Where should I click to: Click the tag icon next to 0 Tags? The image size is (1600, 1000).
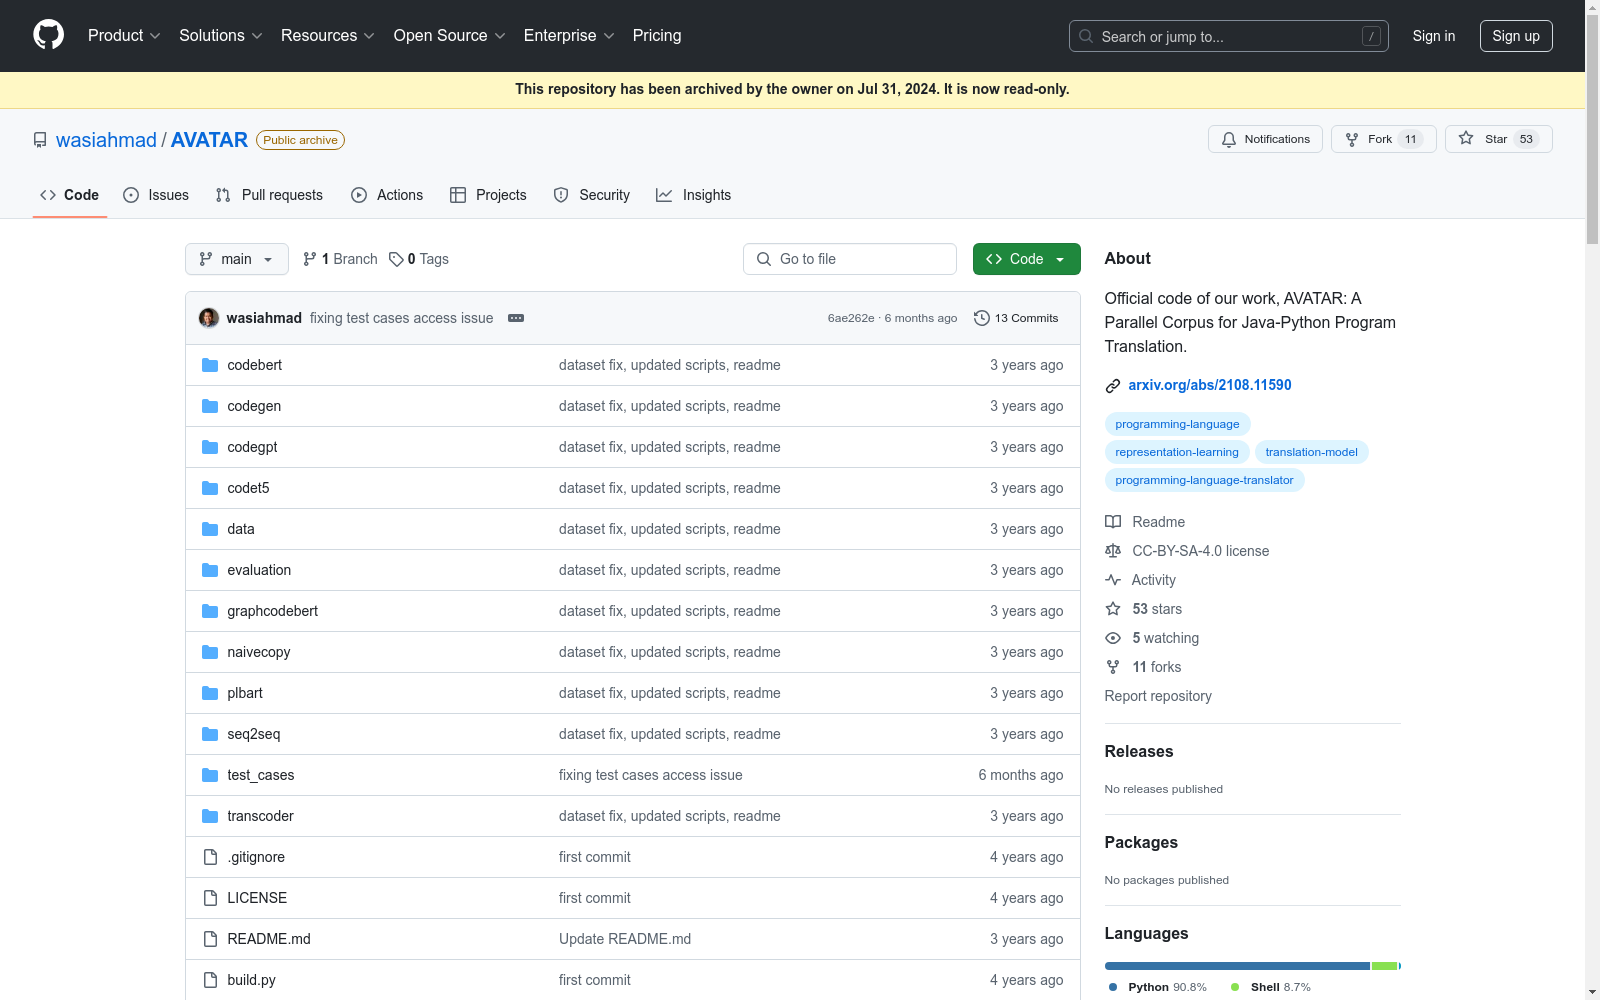coord(396,259)
